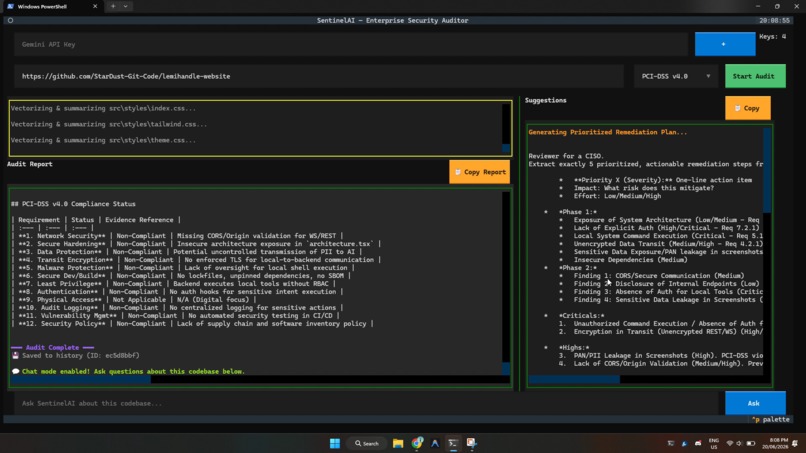Open the terminal profile dropdown chevron
This screenshot has width=806, height=453.
pos(125,6)
